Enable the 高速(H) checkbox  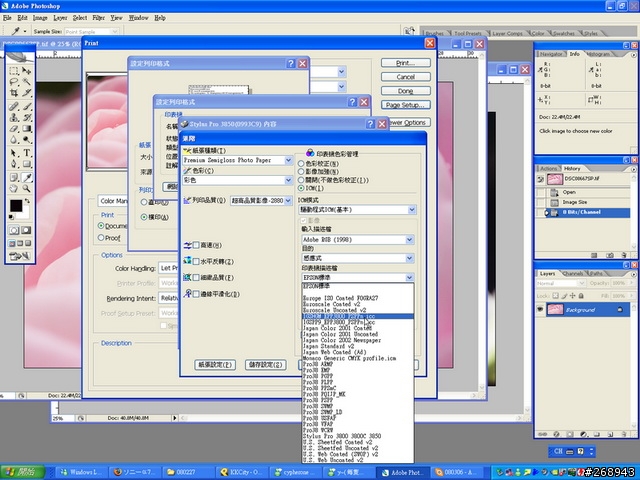point(196,245)
